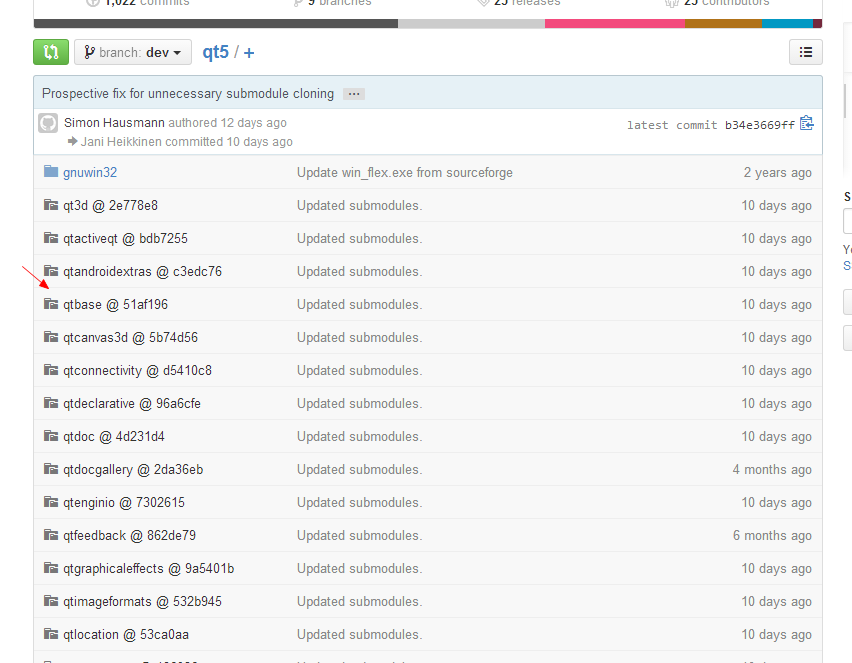The width and height of the screenshot is (852, 663).
Task: Select the qtdeclarative @ 96a6cfe entry
Action: click(x=132, y=403)
